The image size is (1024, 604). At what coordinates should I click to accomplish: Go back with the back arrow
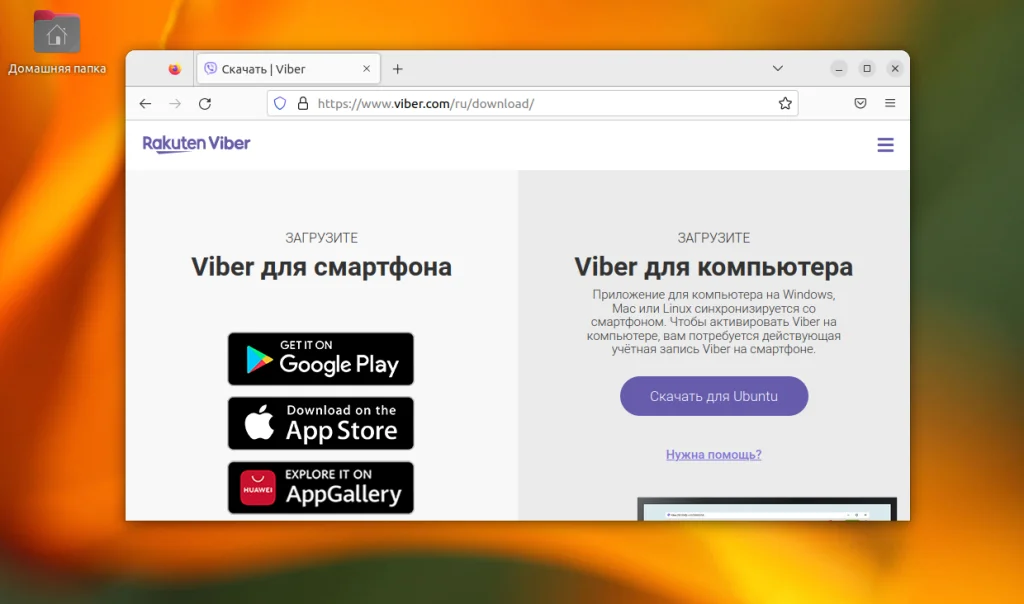(x=145, y=103)
